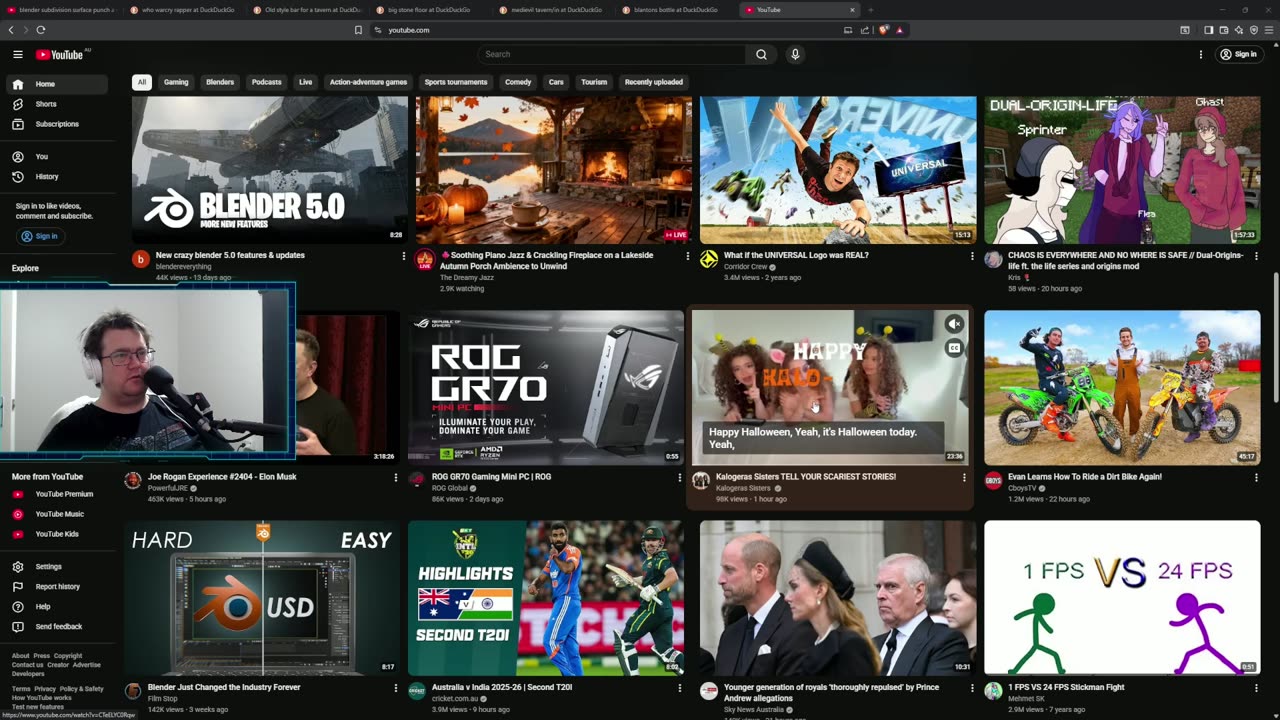Open options for Kalogeras Sisters video
Screen dimensions: 1280x720
pyautogui.click(x=964, y=478)
